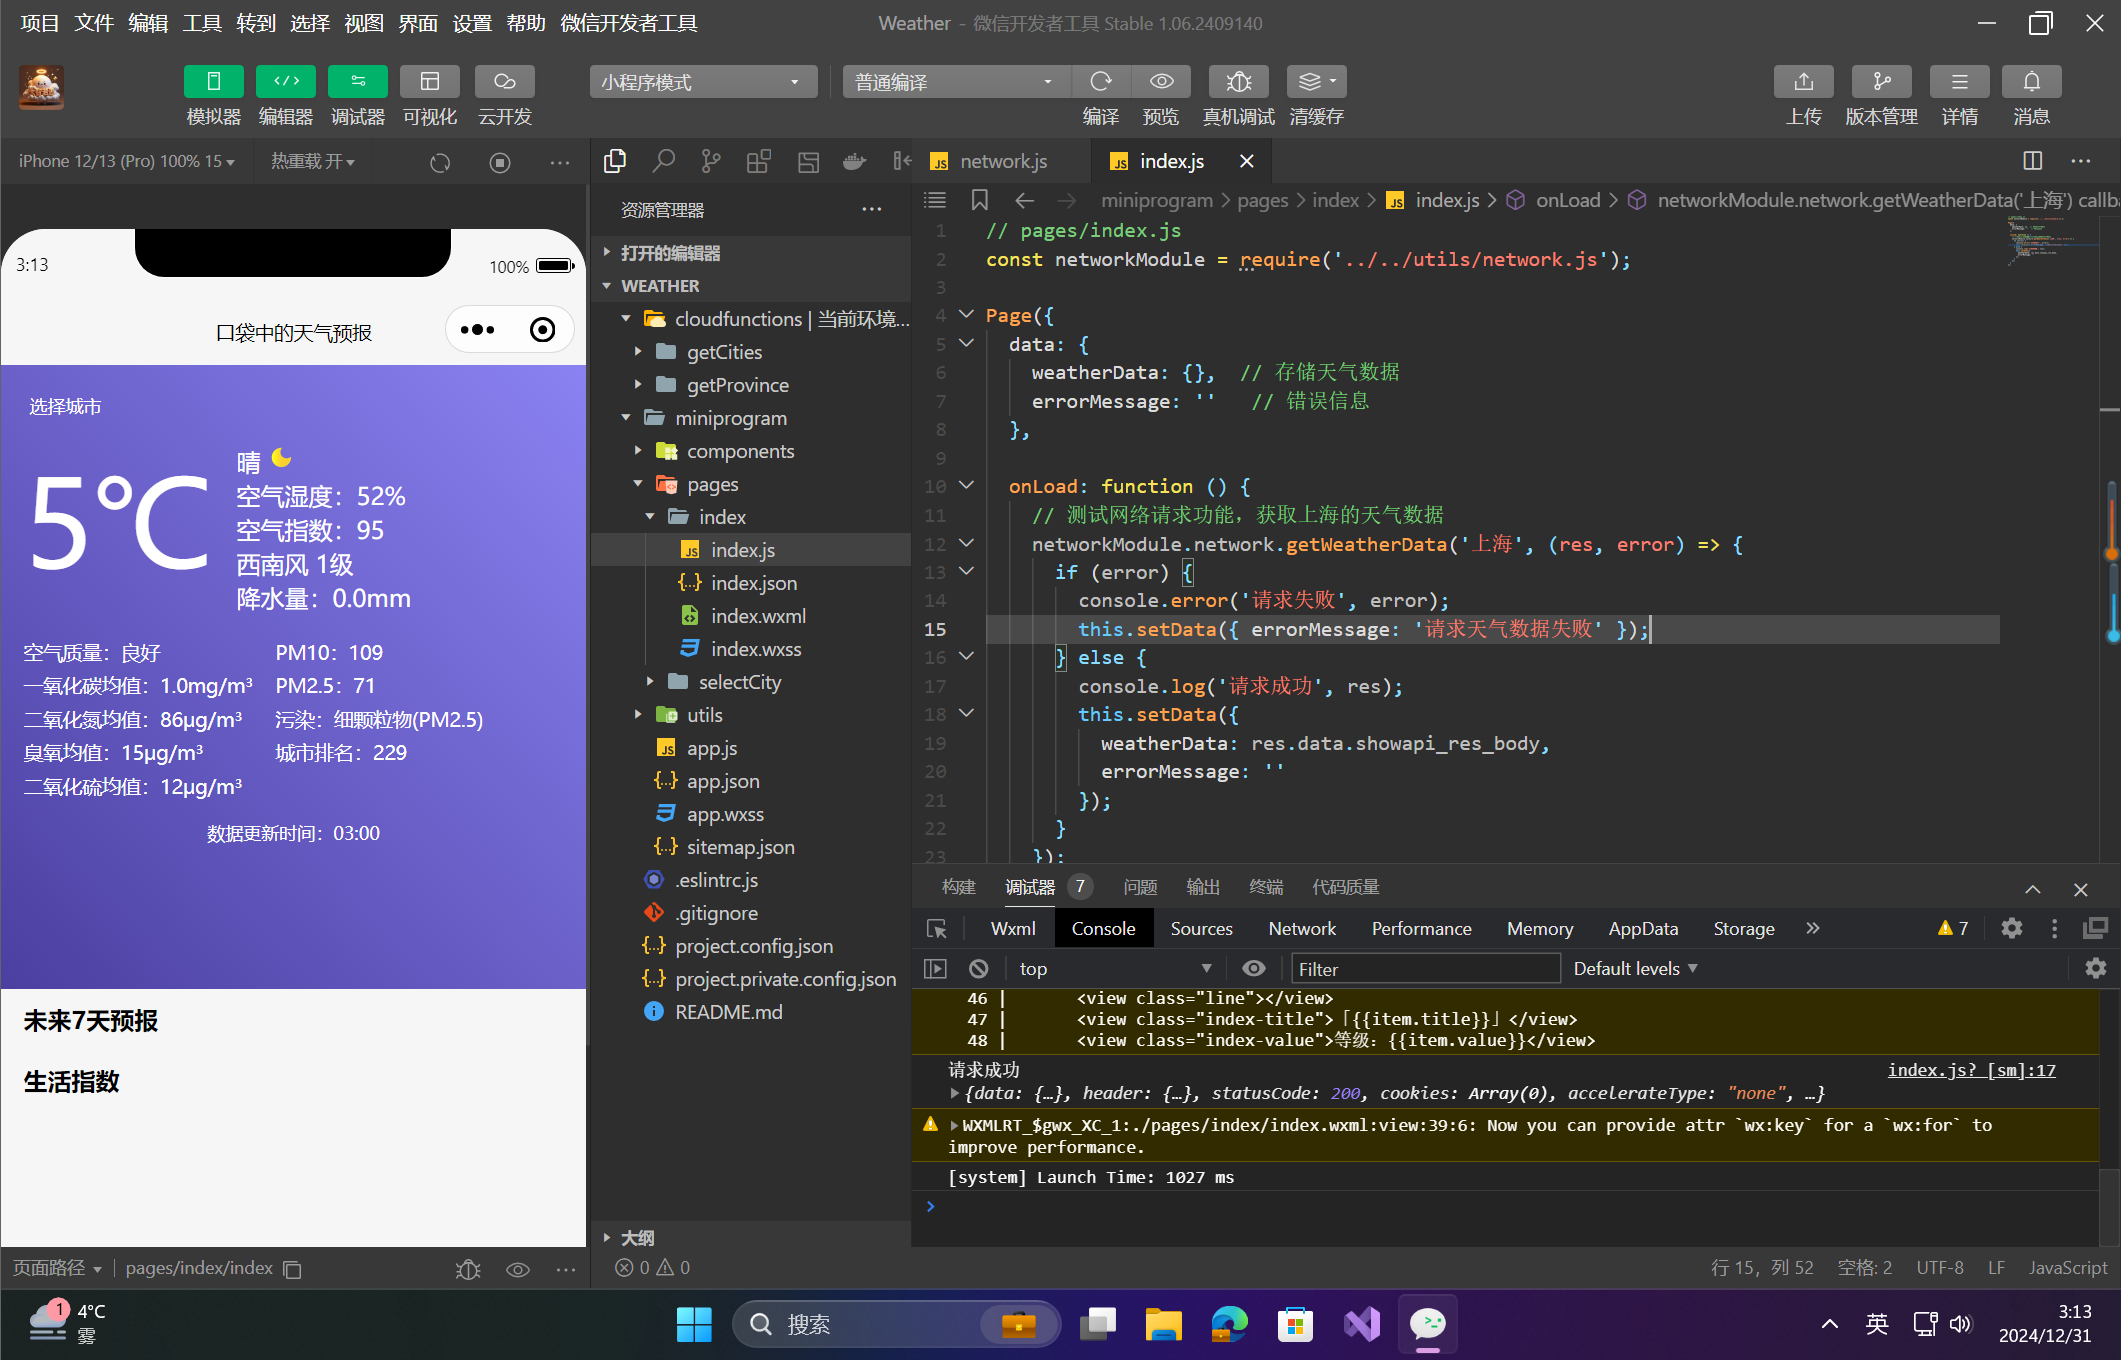2121x1360 pixels.
Task: Open 版本管理 version control icon
Action: coord(1881,82)
